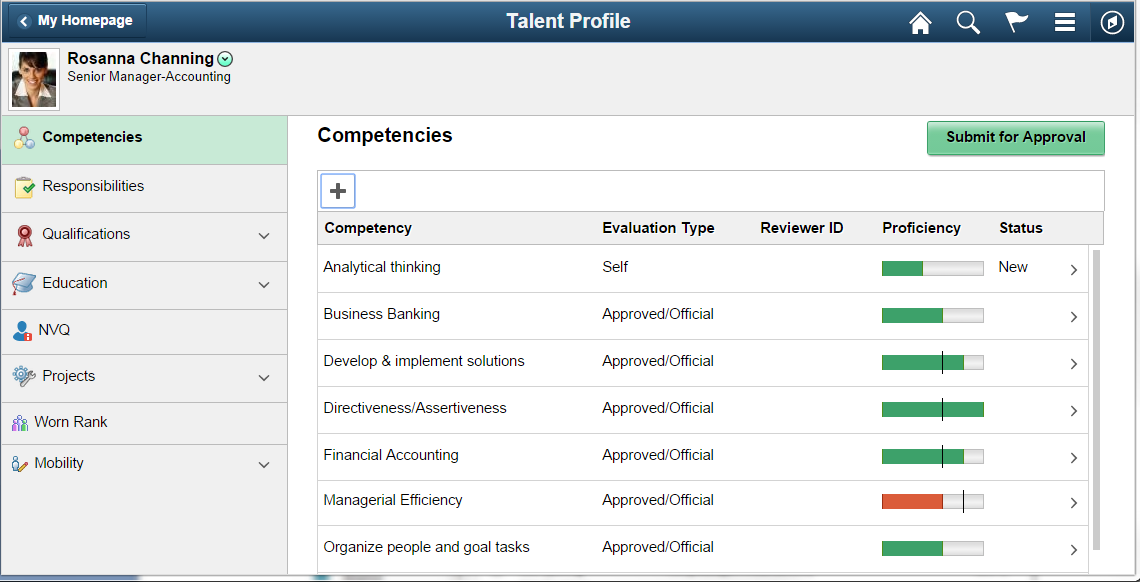This screenshot has width=1140, height=582.
Task: Open the Home icon in header
Action: [x=920, y=23]
